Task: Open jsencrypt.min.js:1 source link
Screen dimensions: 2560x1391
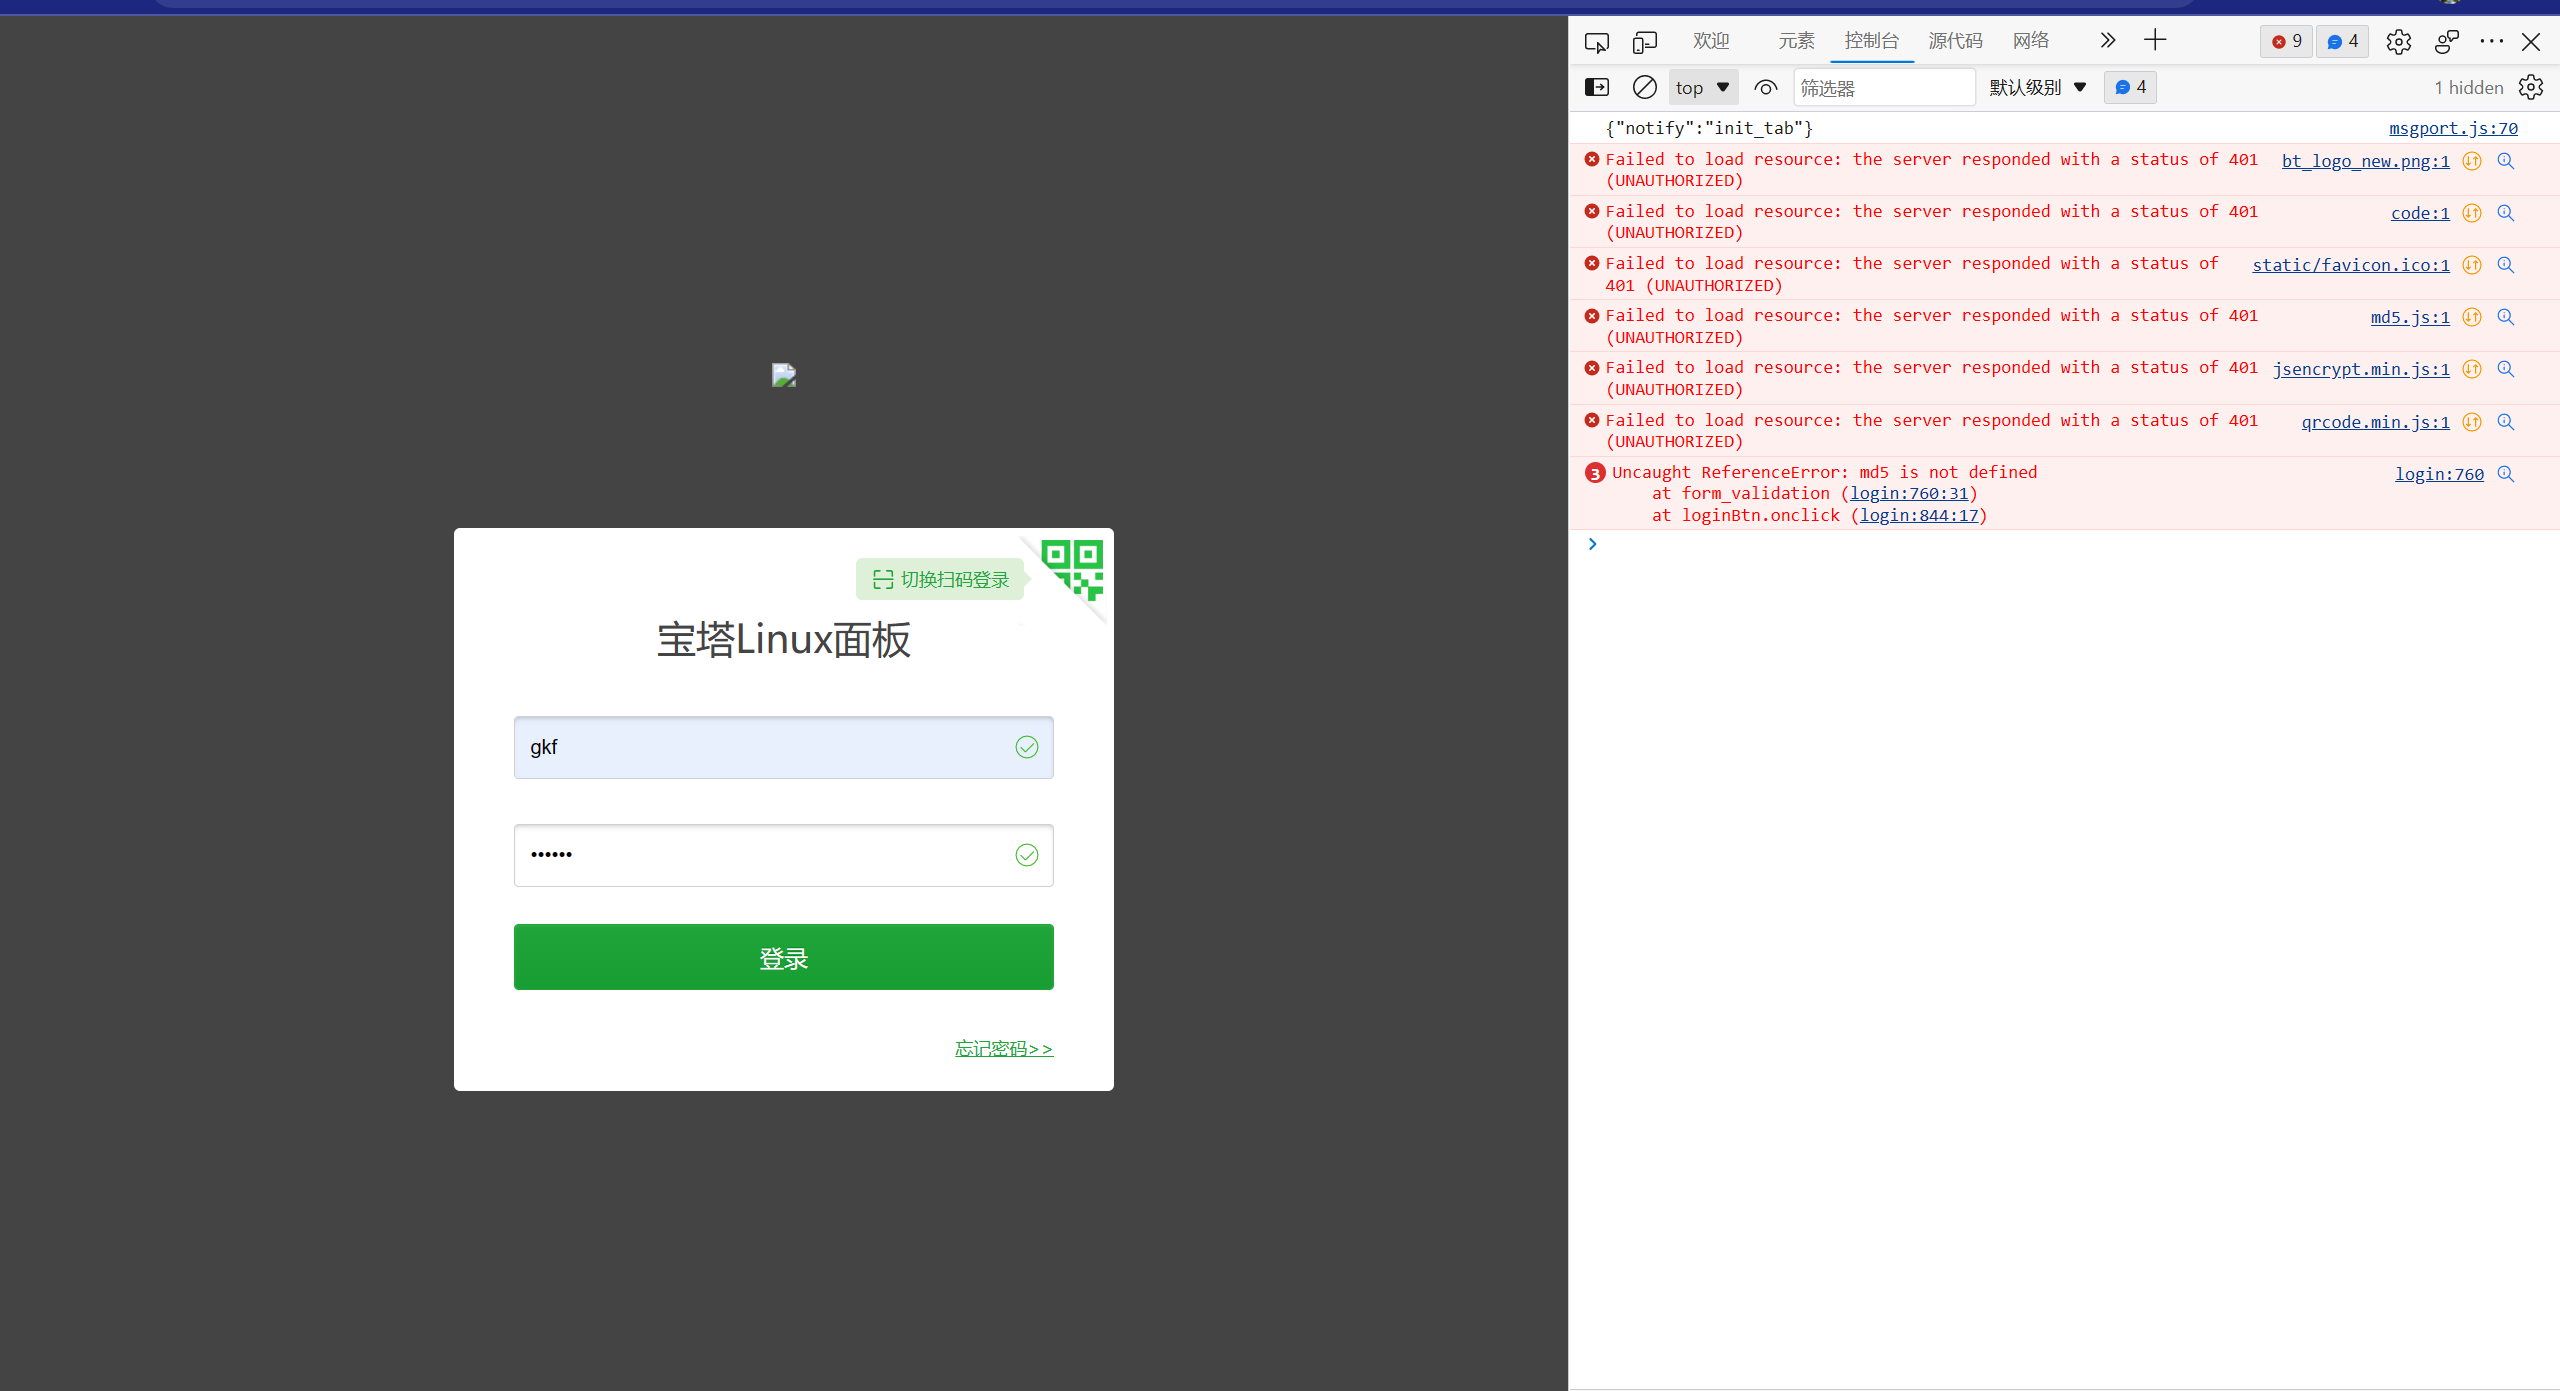Action: pos(2361,369)
